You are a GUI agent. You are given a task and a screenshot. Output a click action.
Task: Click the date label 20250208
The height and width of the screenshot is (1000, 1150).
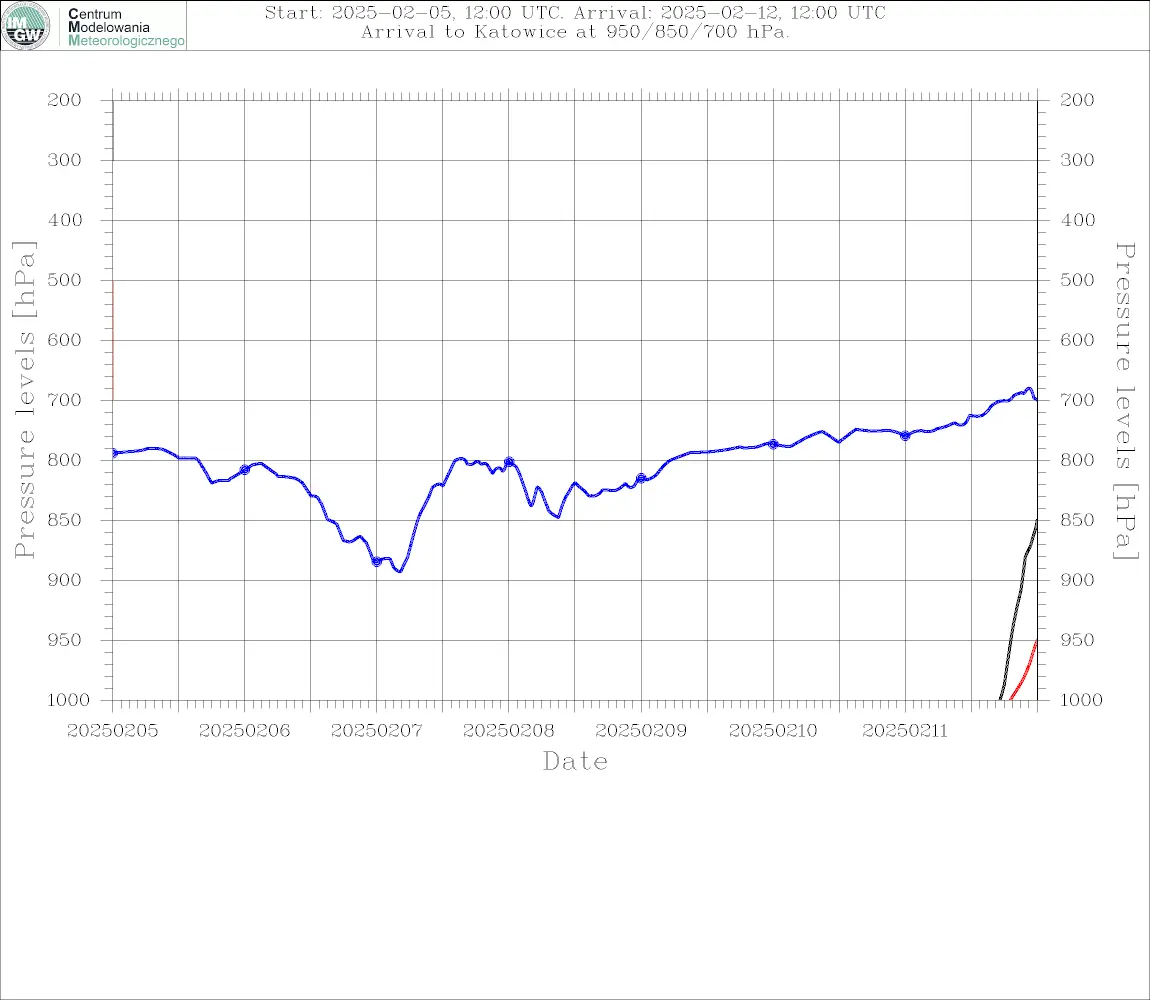[x=508, y=731]
